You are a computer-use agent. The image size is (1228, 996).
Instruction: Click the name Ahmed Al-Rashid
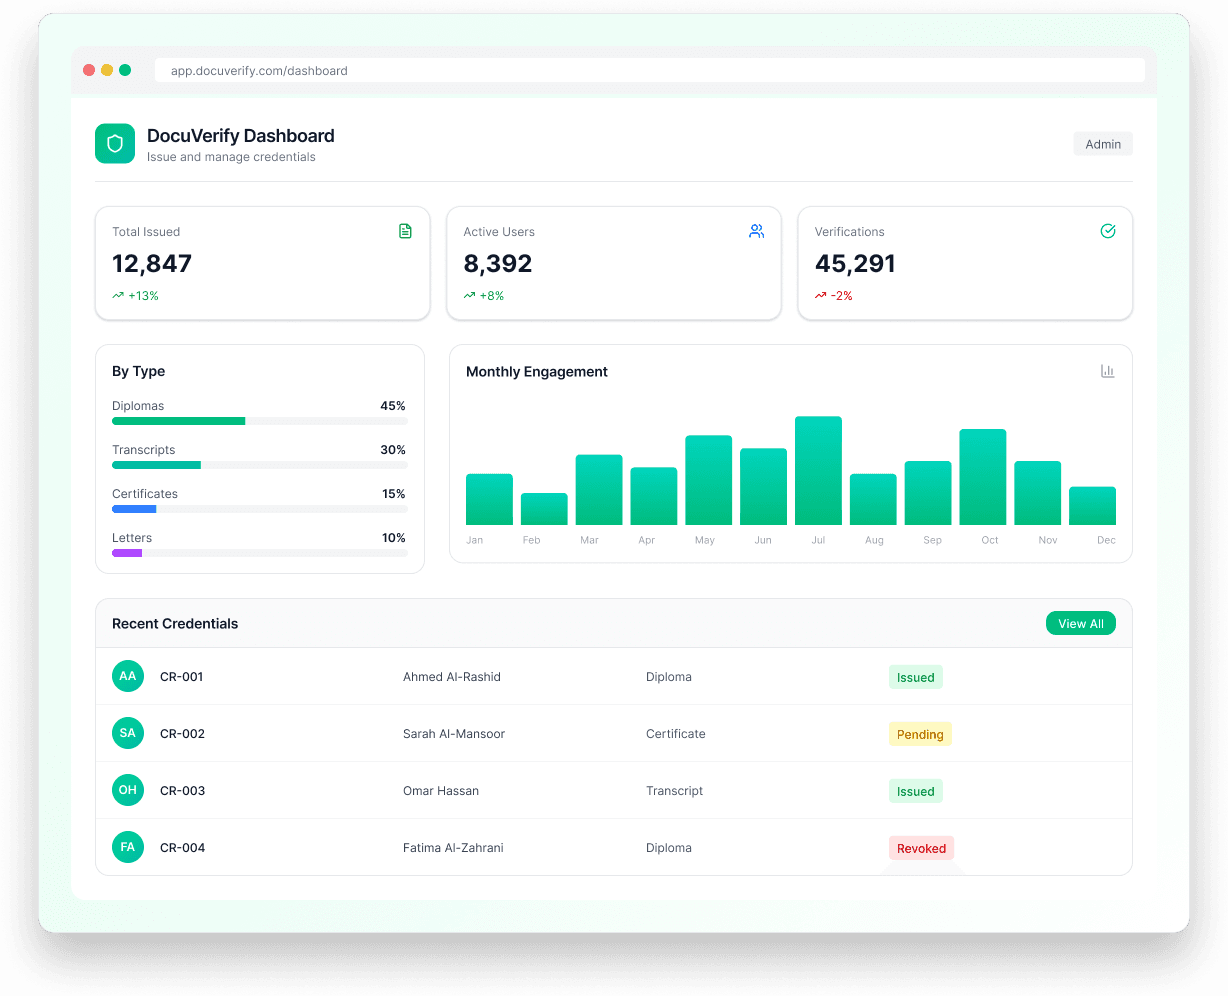[x=452, y=677]
